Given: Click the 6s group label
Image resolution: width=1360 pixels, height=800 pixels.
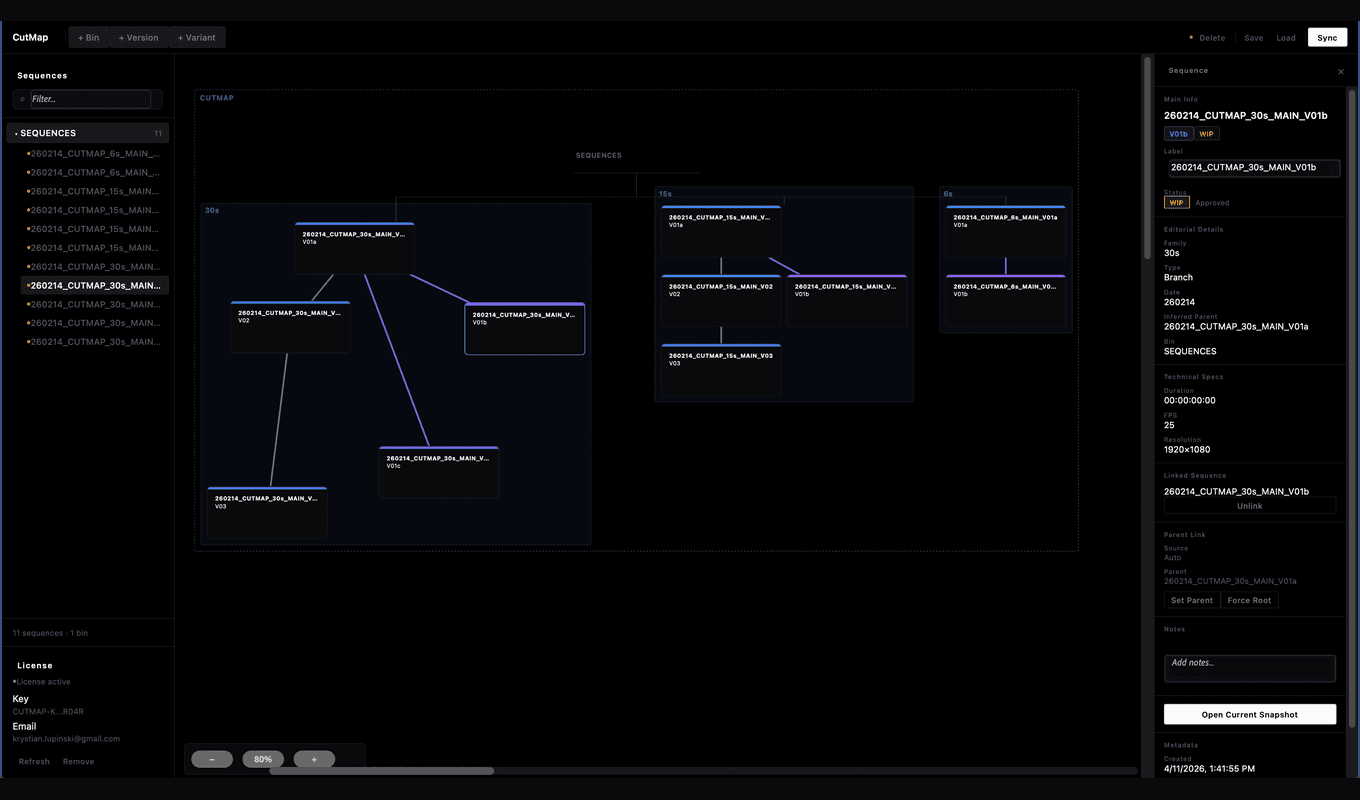Looking at the screenshot, I should pyautogui.click(x=948, y=194).
